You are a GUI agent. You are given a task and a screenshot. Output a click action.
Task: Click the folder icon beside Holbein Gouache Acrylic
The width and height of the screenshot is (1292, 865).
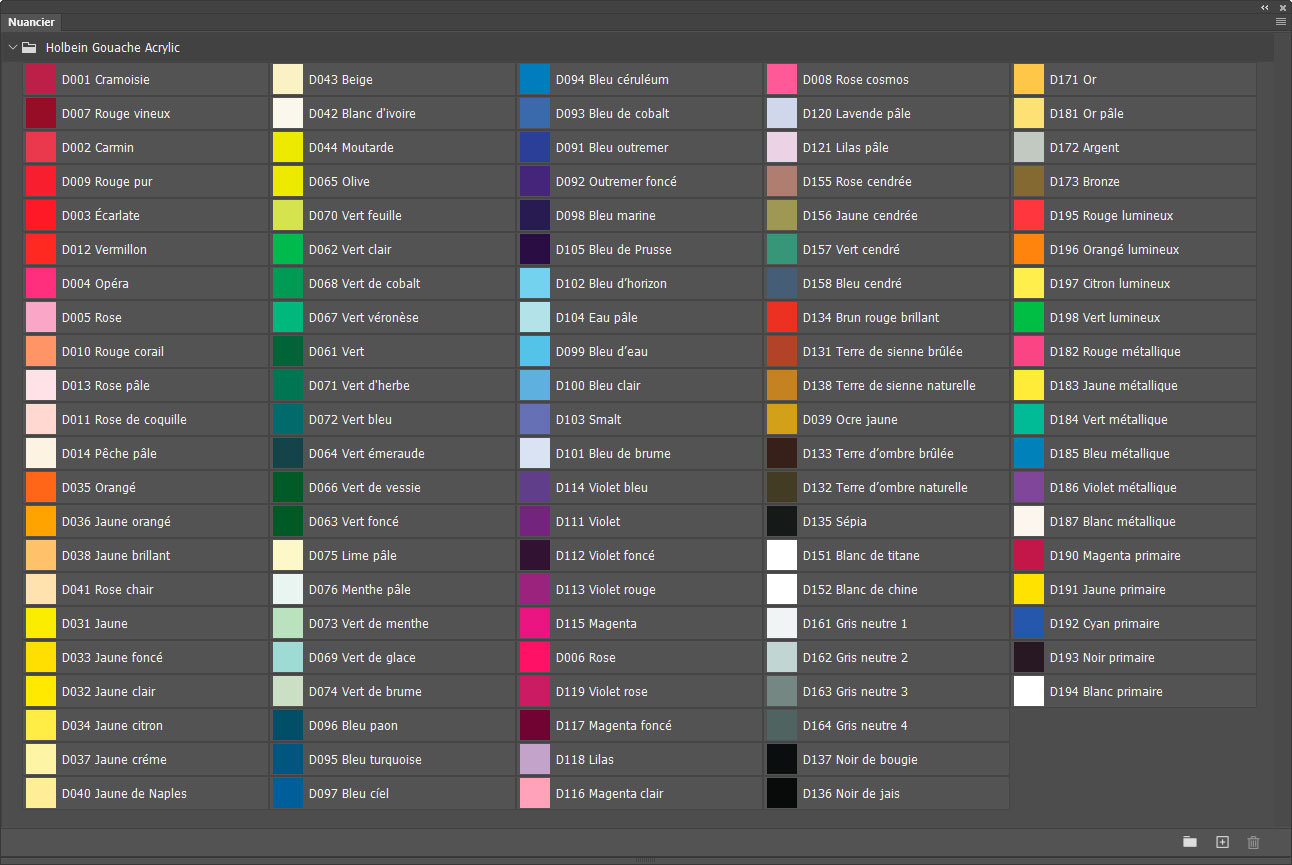pos(29,47)
